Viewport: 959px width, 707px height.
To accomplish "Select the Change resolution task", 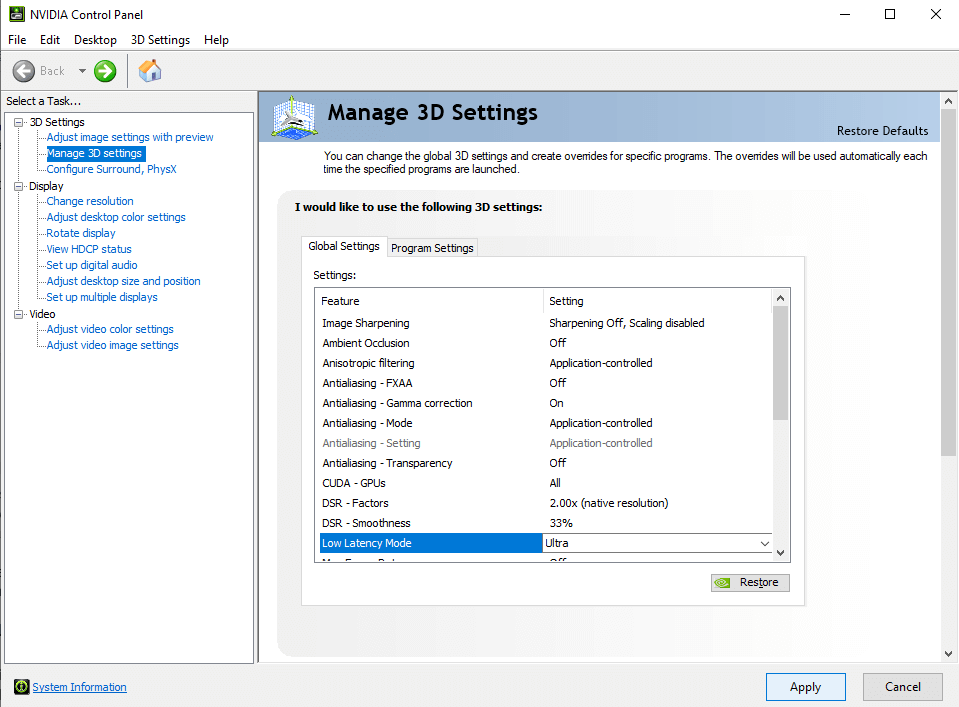I will [x=89, y=201].
